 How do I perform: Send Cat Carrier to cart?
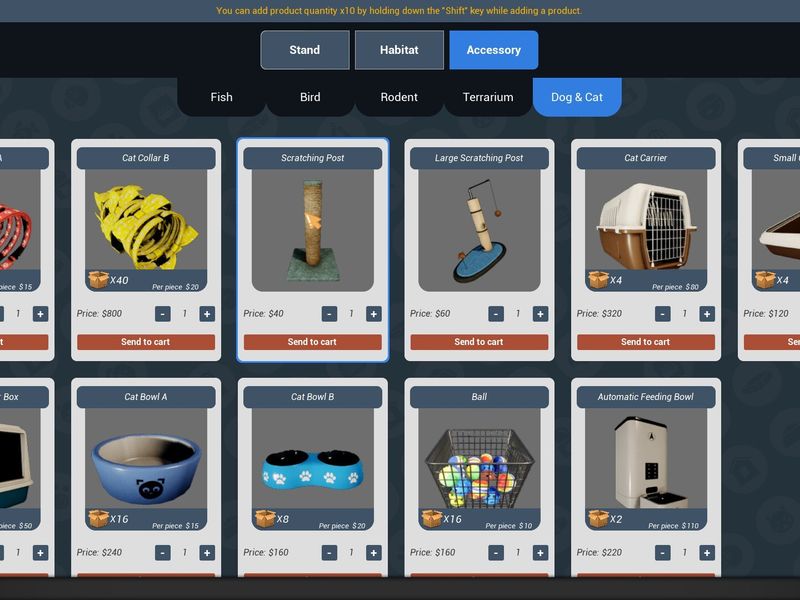645,342
